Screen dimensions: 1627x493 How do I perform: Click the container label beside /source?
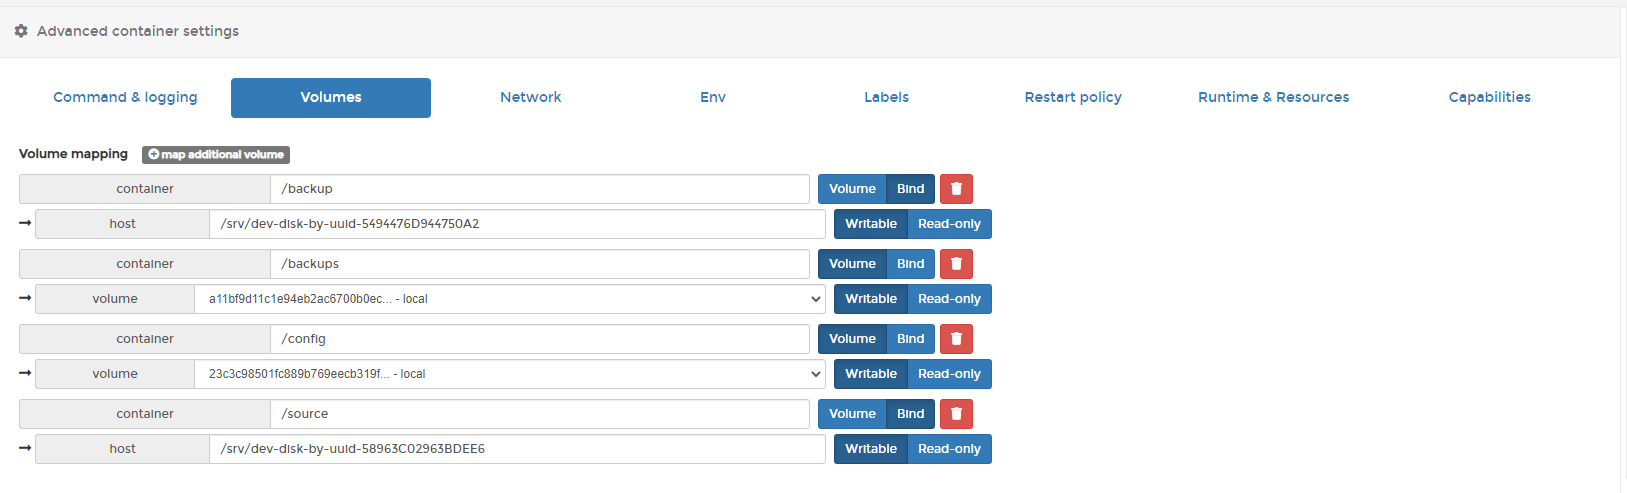coord(145,414)
